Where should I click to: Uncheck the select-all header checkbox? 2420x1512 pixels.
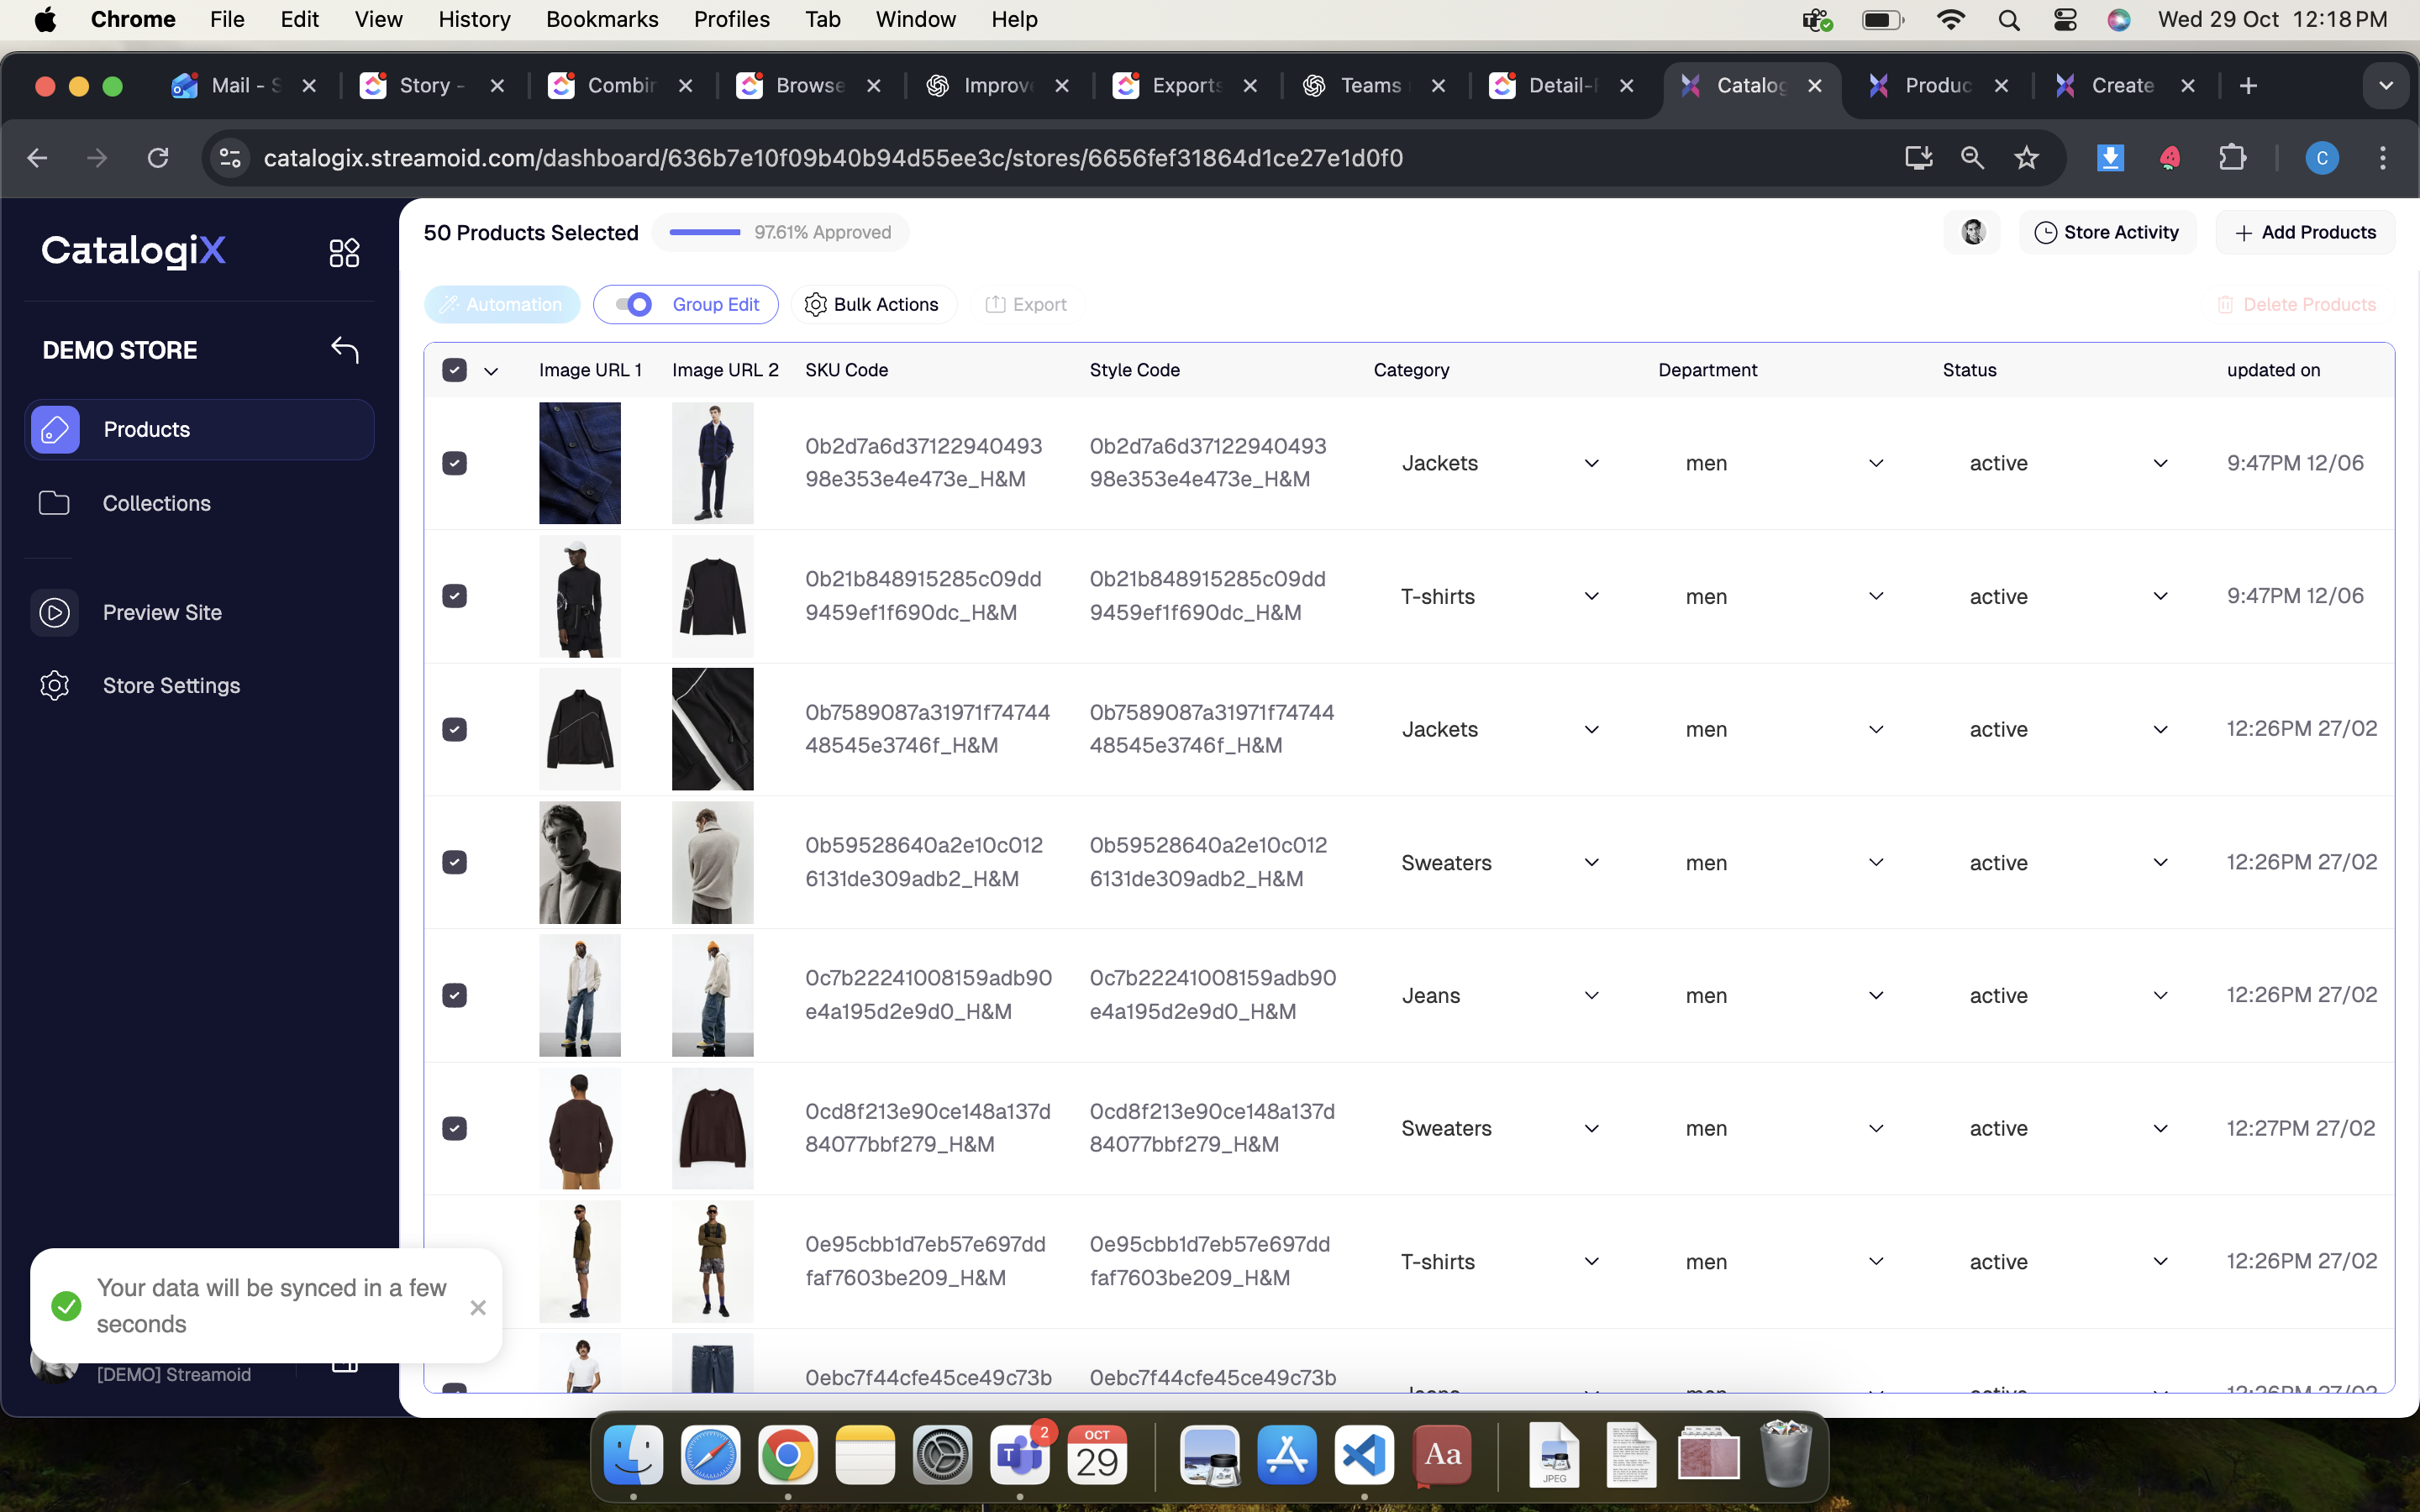(454, 370)
